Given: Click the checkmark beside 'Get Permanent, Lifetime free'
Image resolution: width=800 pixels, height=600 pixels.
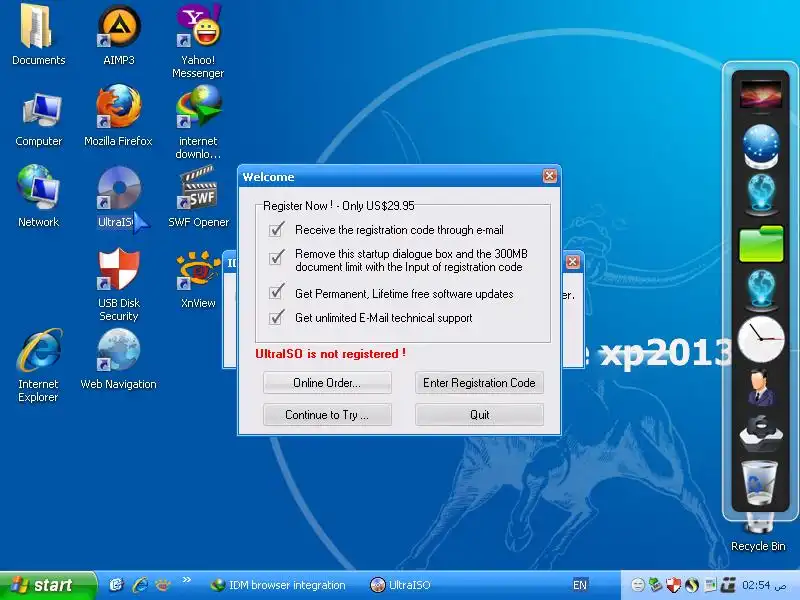Looking at the screenshot, I should (277, 291).
